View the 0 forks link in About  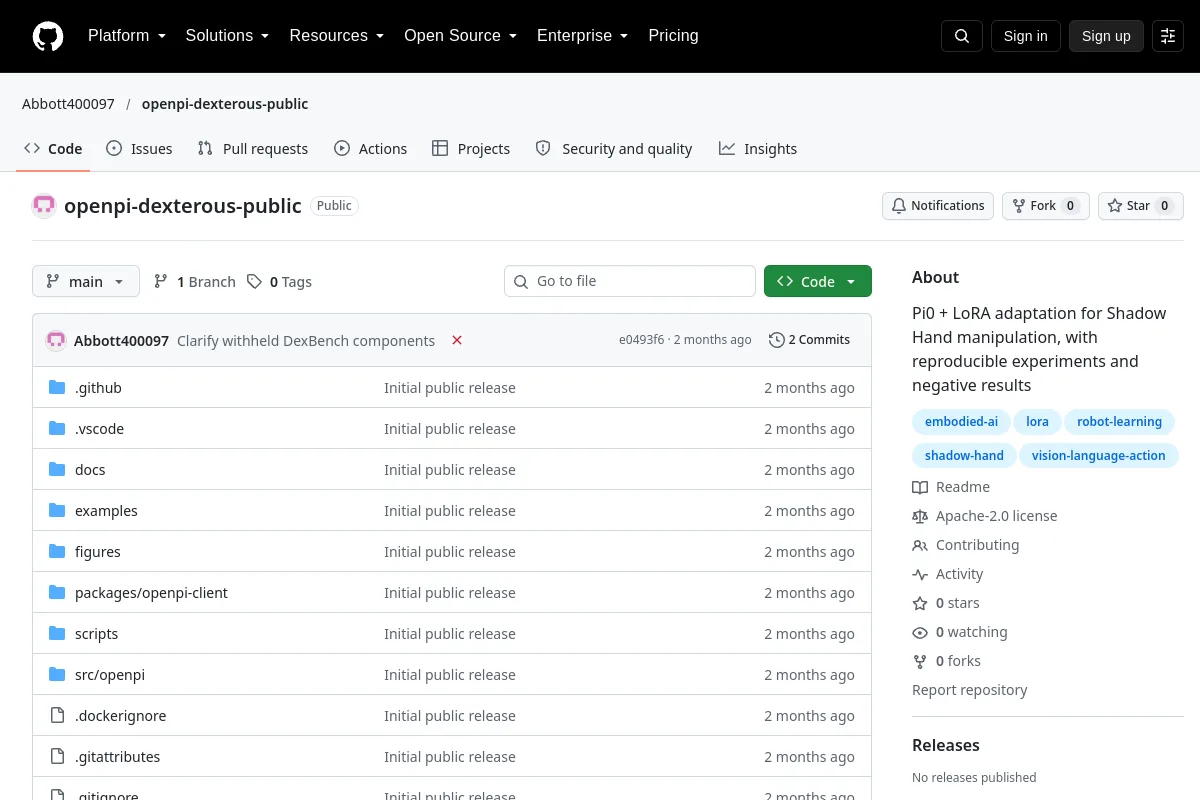[947, 661]
